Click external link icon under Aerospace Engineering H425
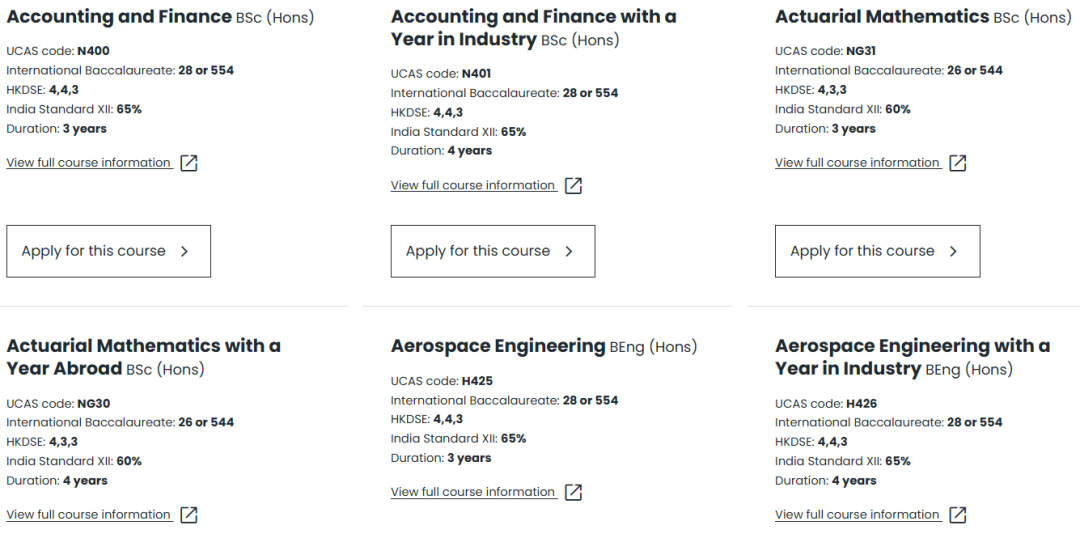Viewport: 1080px width, 538px height. tap(573, 493)
